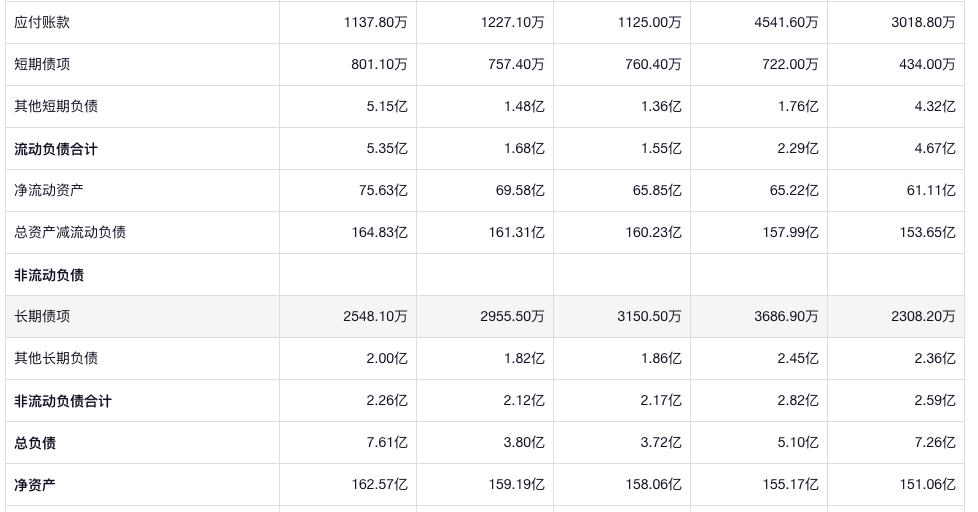Click the 总负债 row header

[x=35, y=443]
